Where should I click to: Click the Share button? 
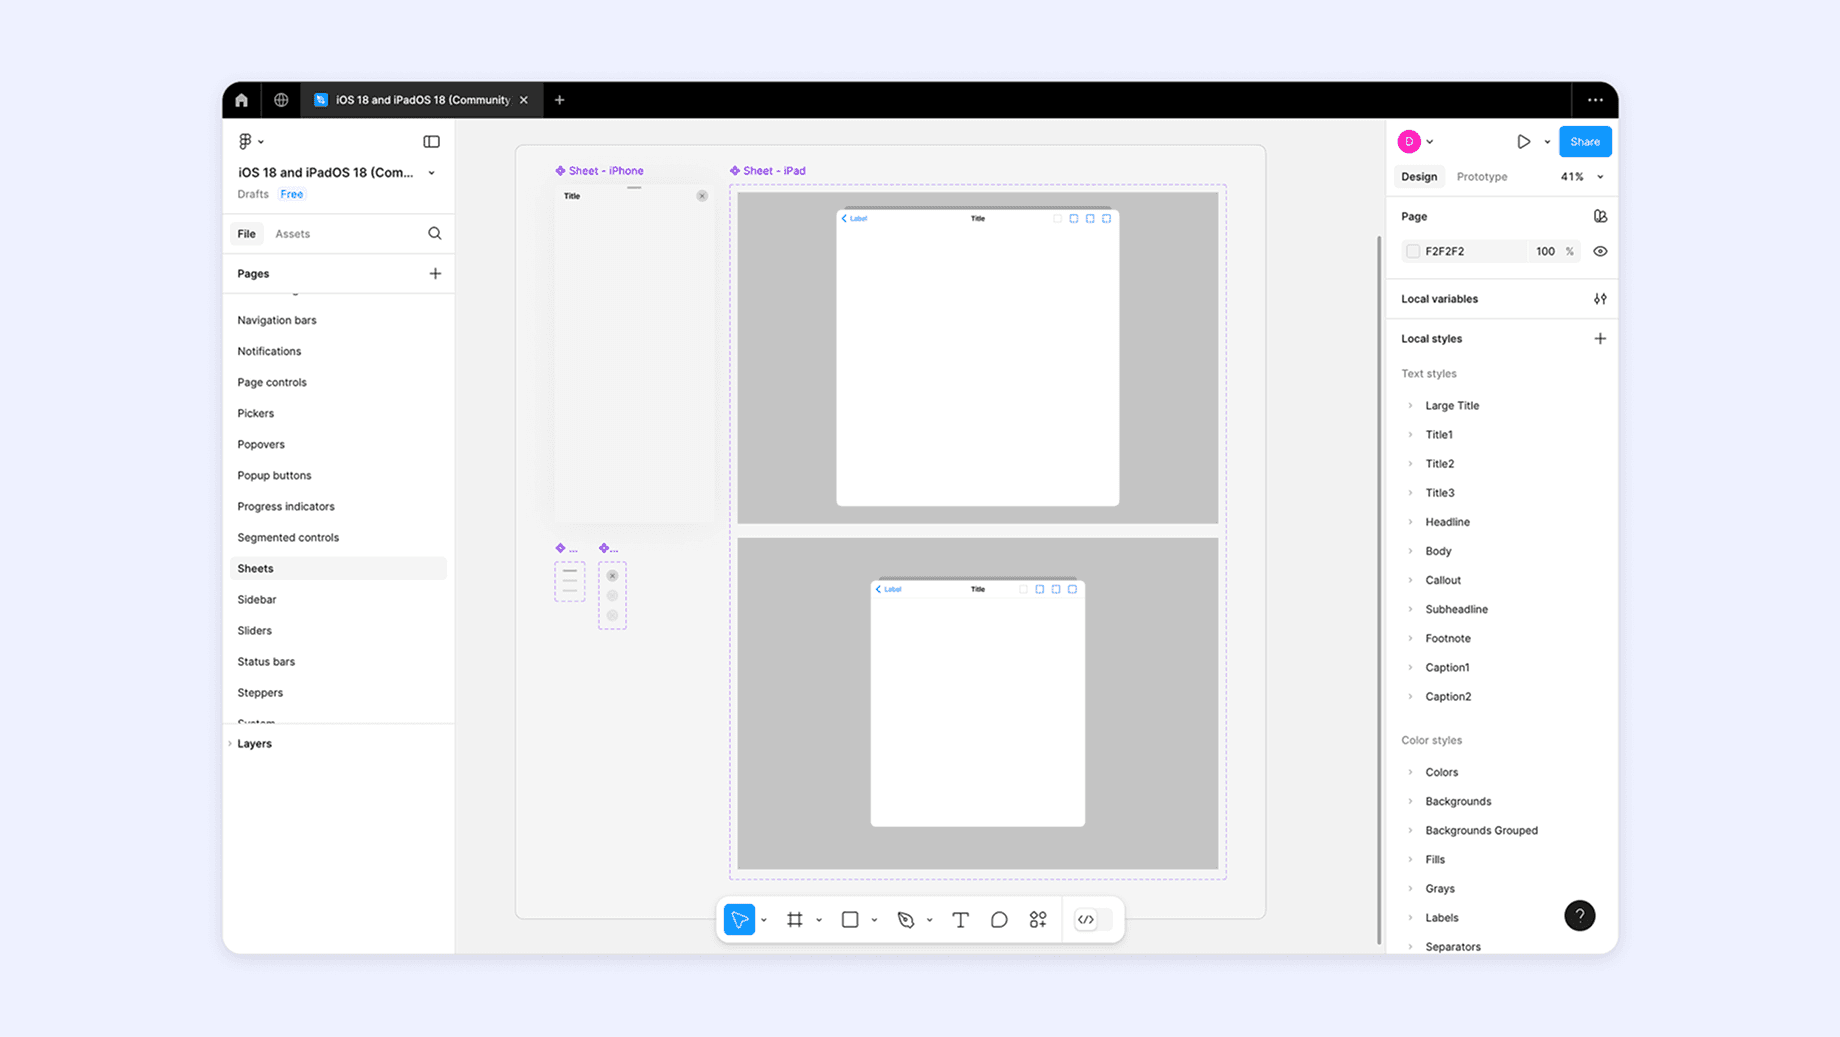1585,141
